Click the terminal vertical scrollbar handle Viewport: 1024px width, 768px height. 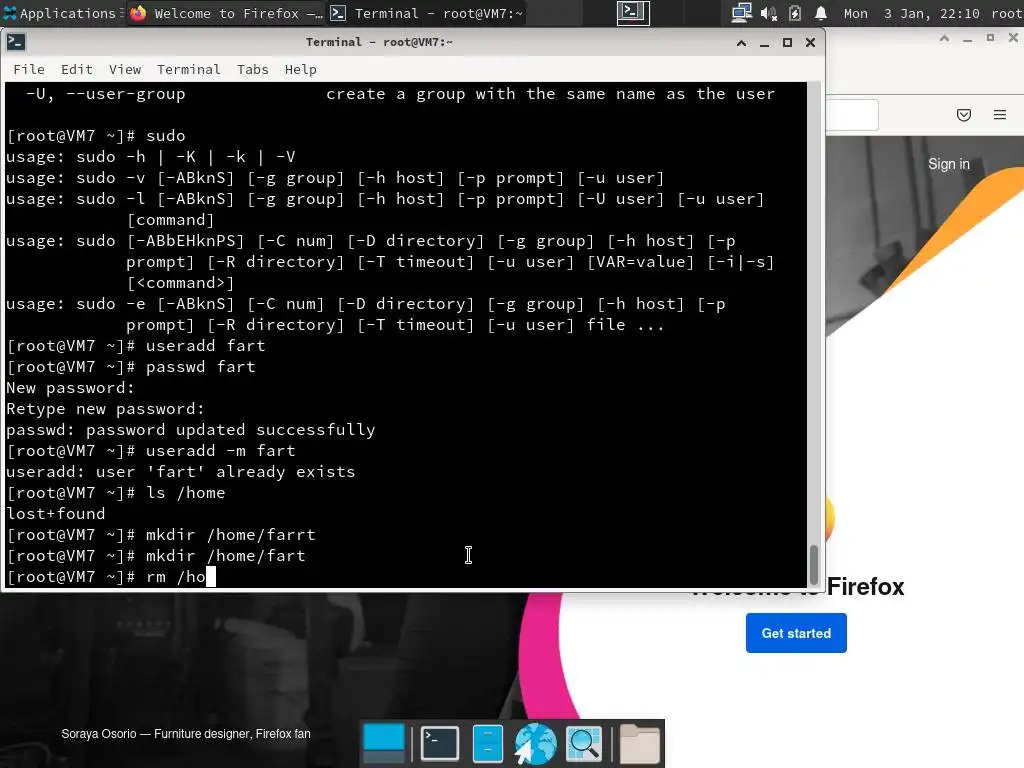tap(814, 564)
